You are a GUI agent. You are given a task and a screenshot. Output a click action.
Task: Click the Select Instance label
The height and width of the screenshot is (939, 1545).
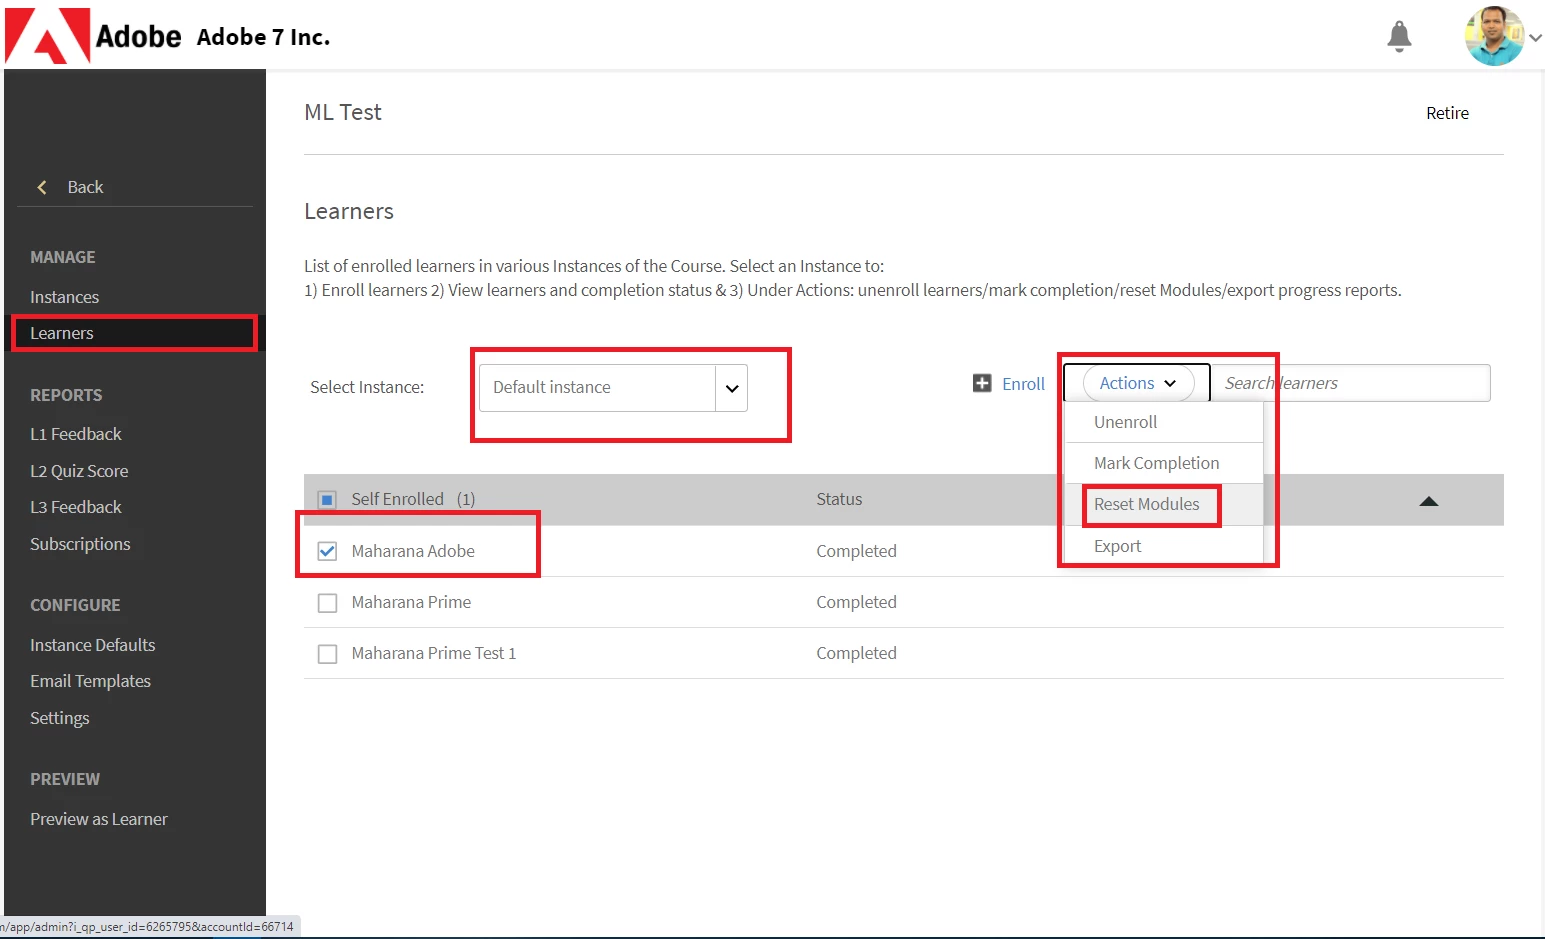coord(367,387)
